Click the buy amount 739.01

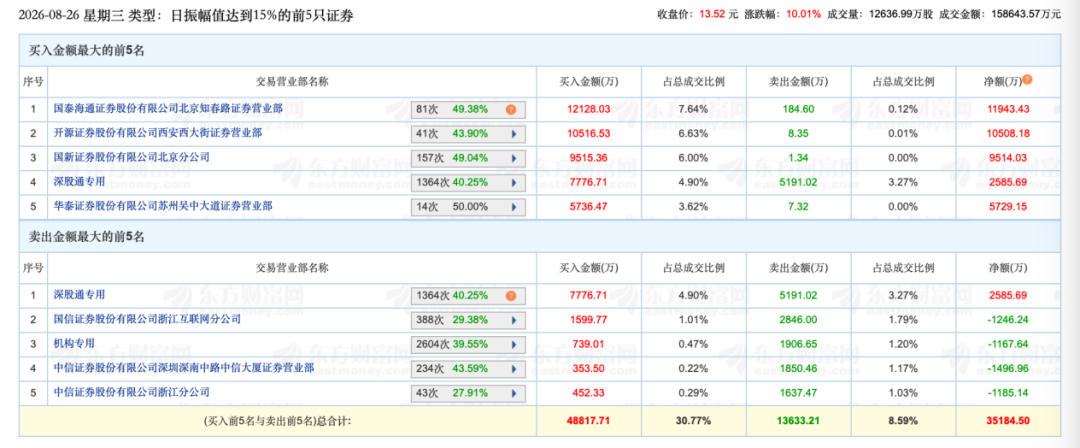tap(589, 344)
